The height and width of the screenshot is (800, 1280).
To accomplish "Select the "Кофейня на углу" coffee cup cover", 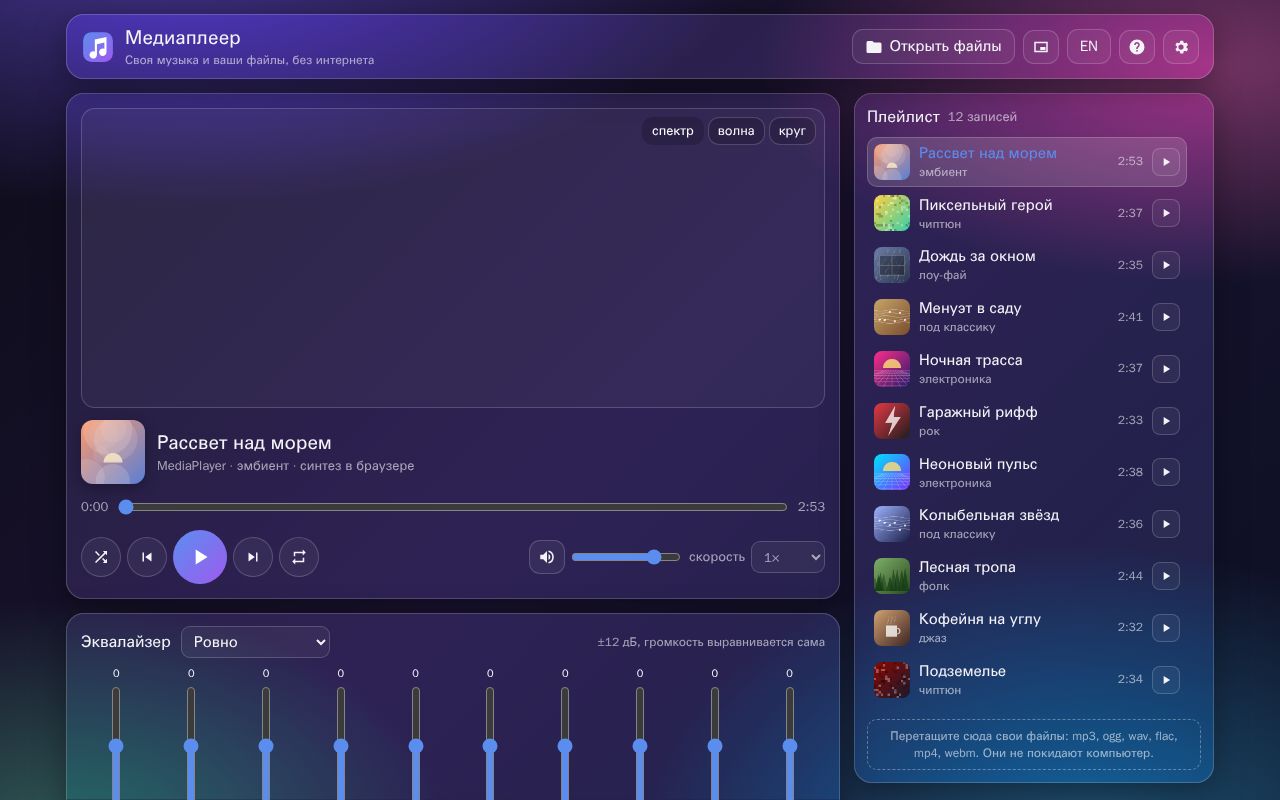I will (x=892, y=628).
